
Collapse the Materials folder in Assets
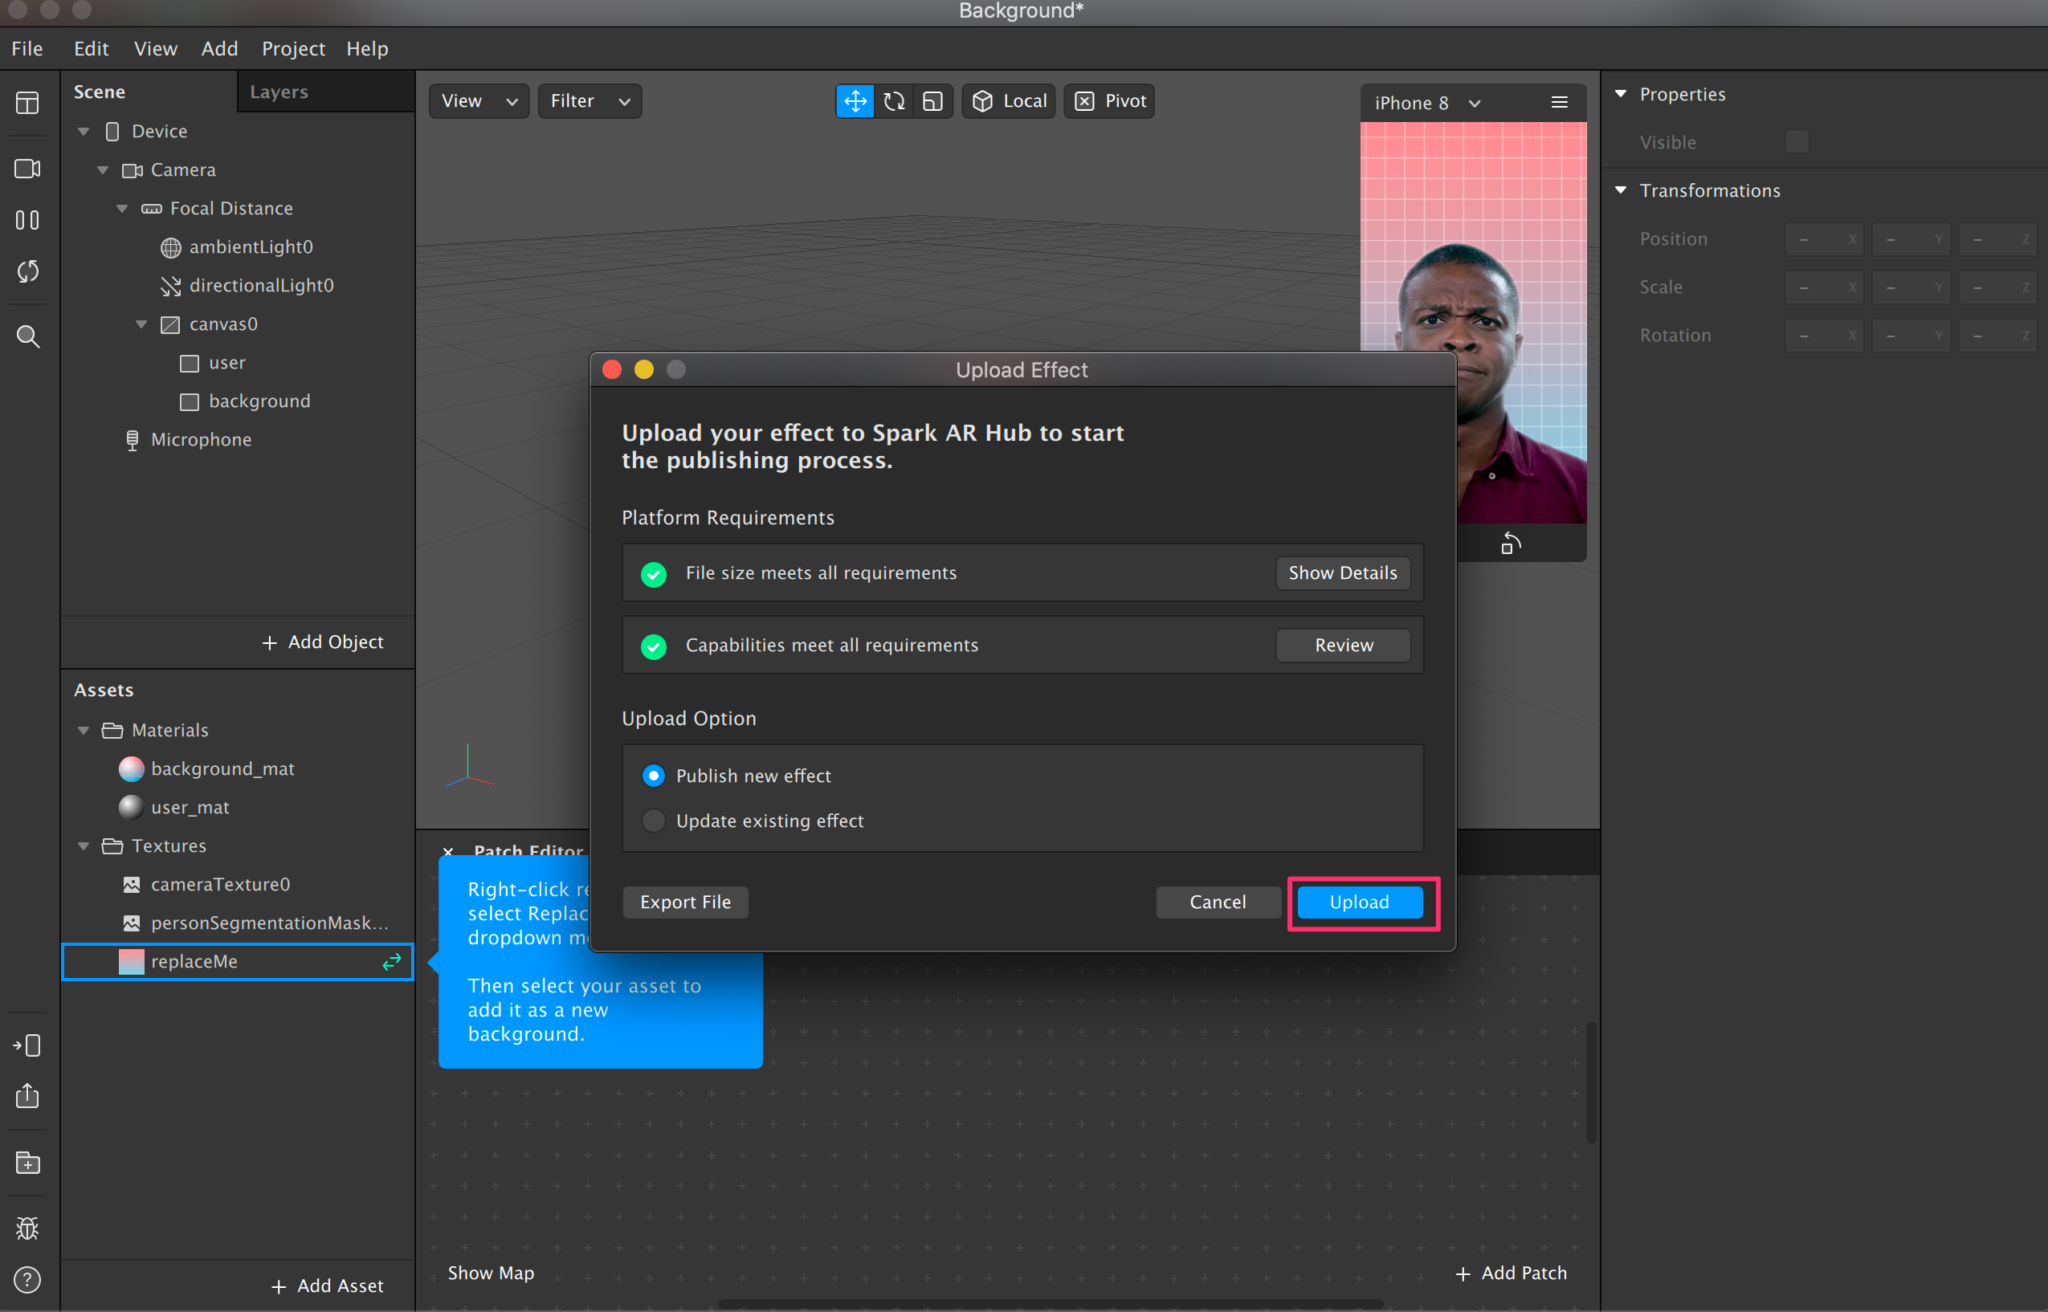click(x=84, y=731)
